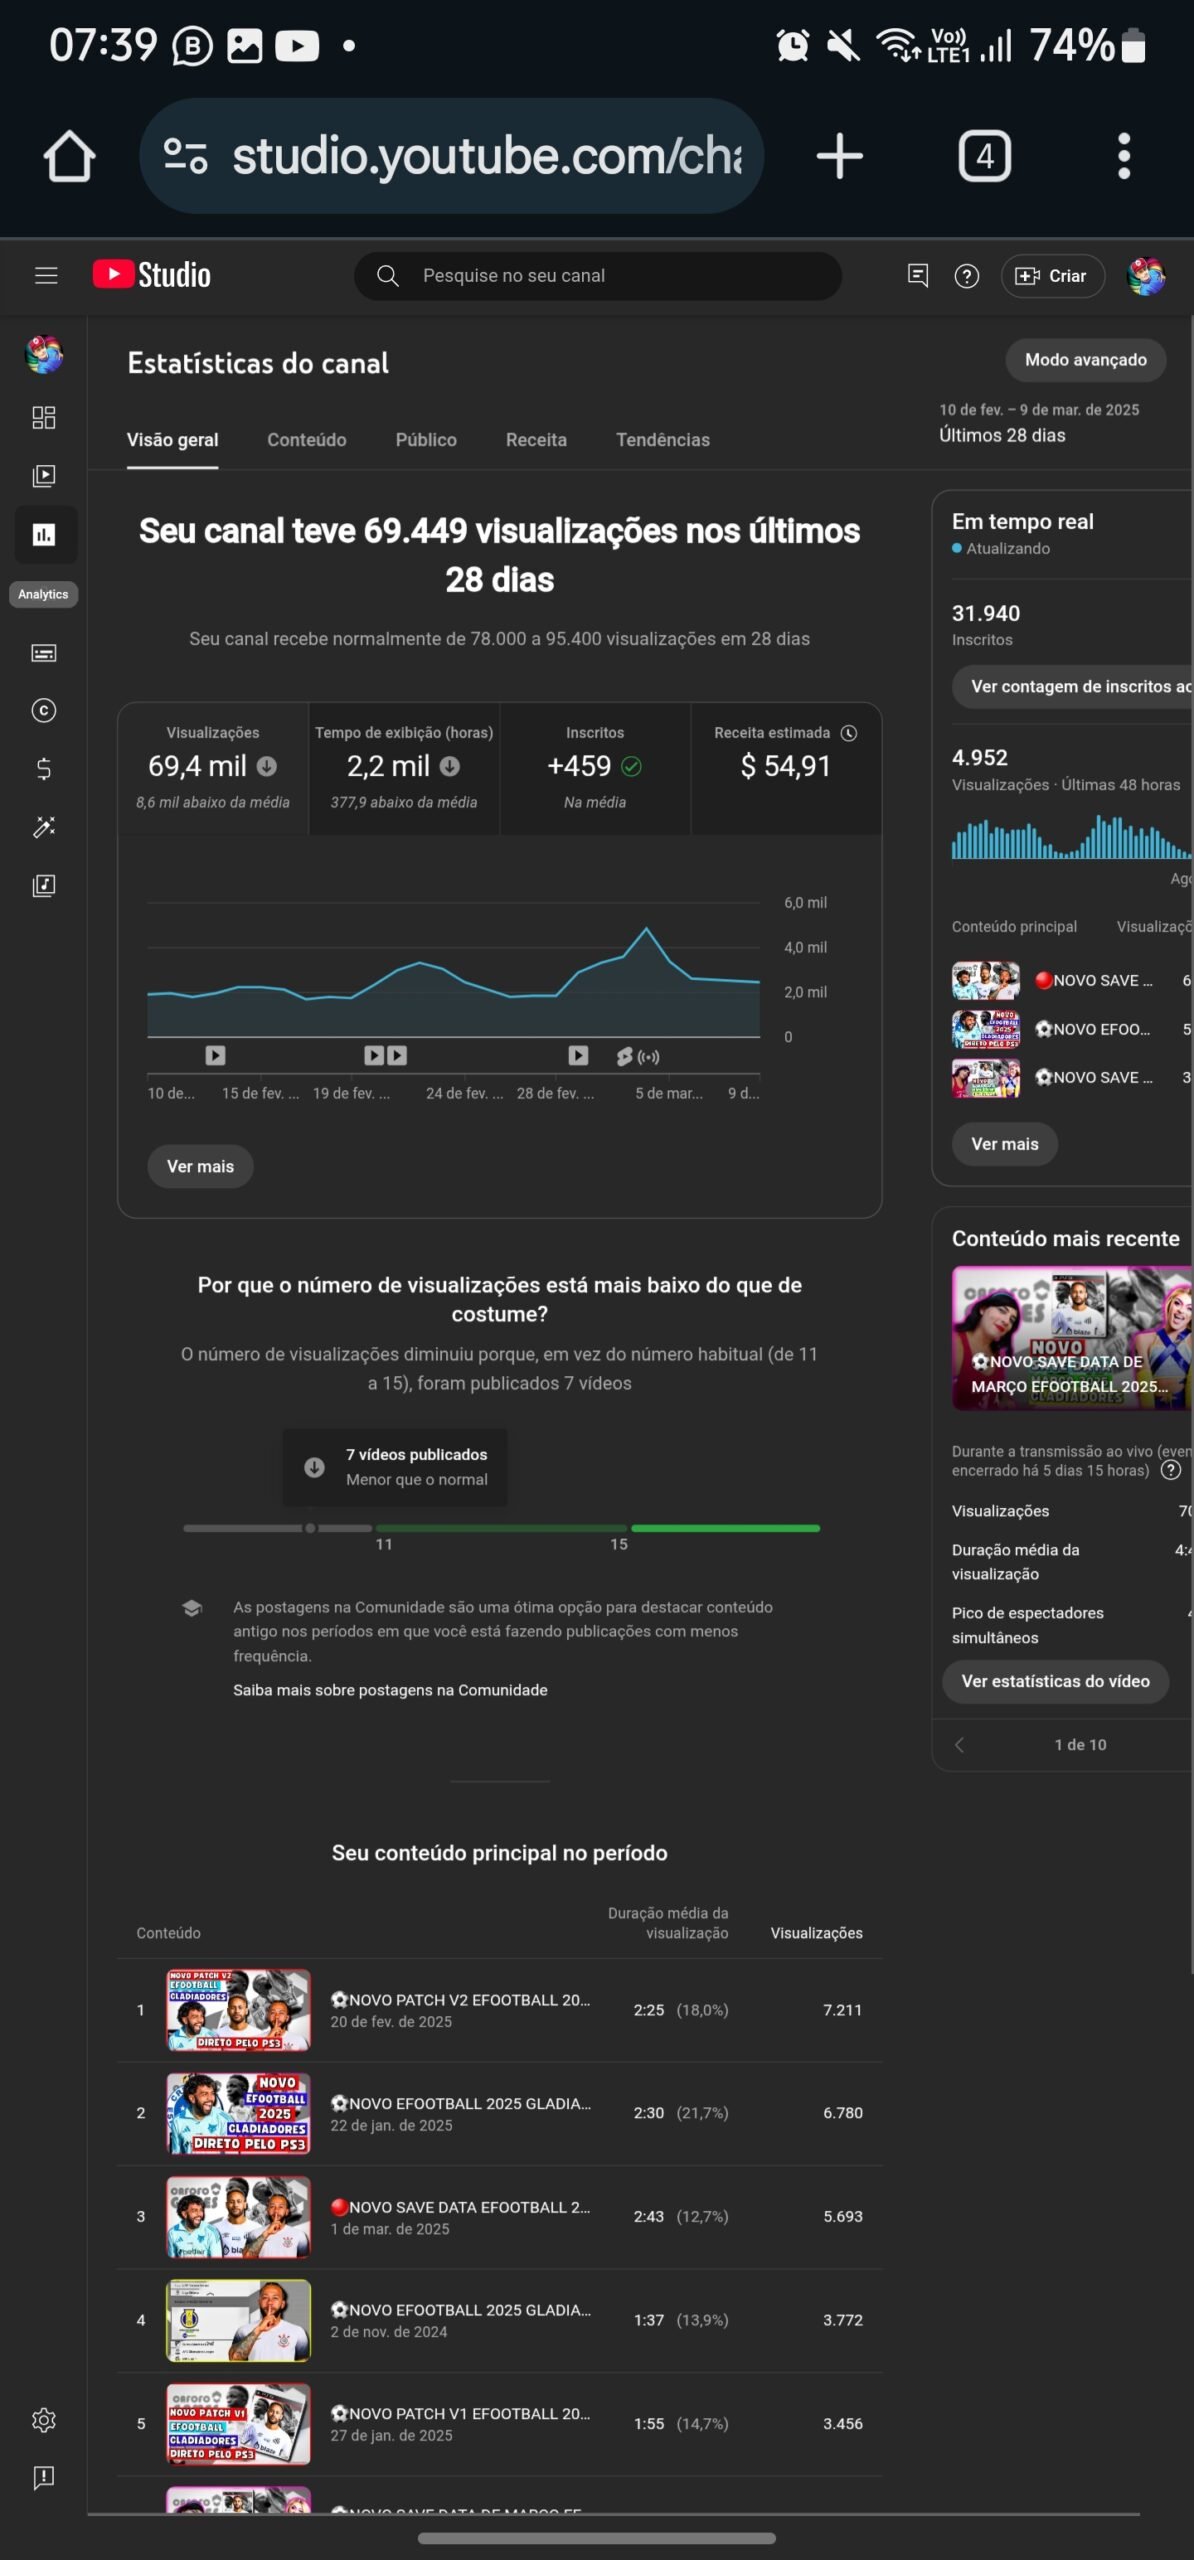1194x2560 pixels.
Task: Click Ver mais below the views chart
Action: 200,1166
